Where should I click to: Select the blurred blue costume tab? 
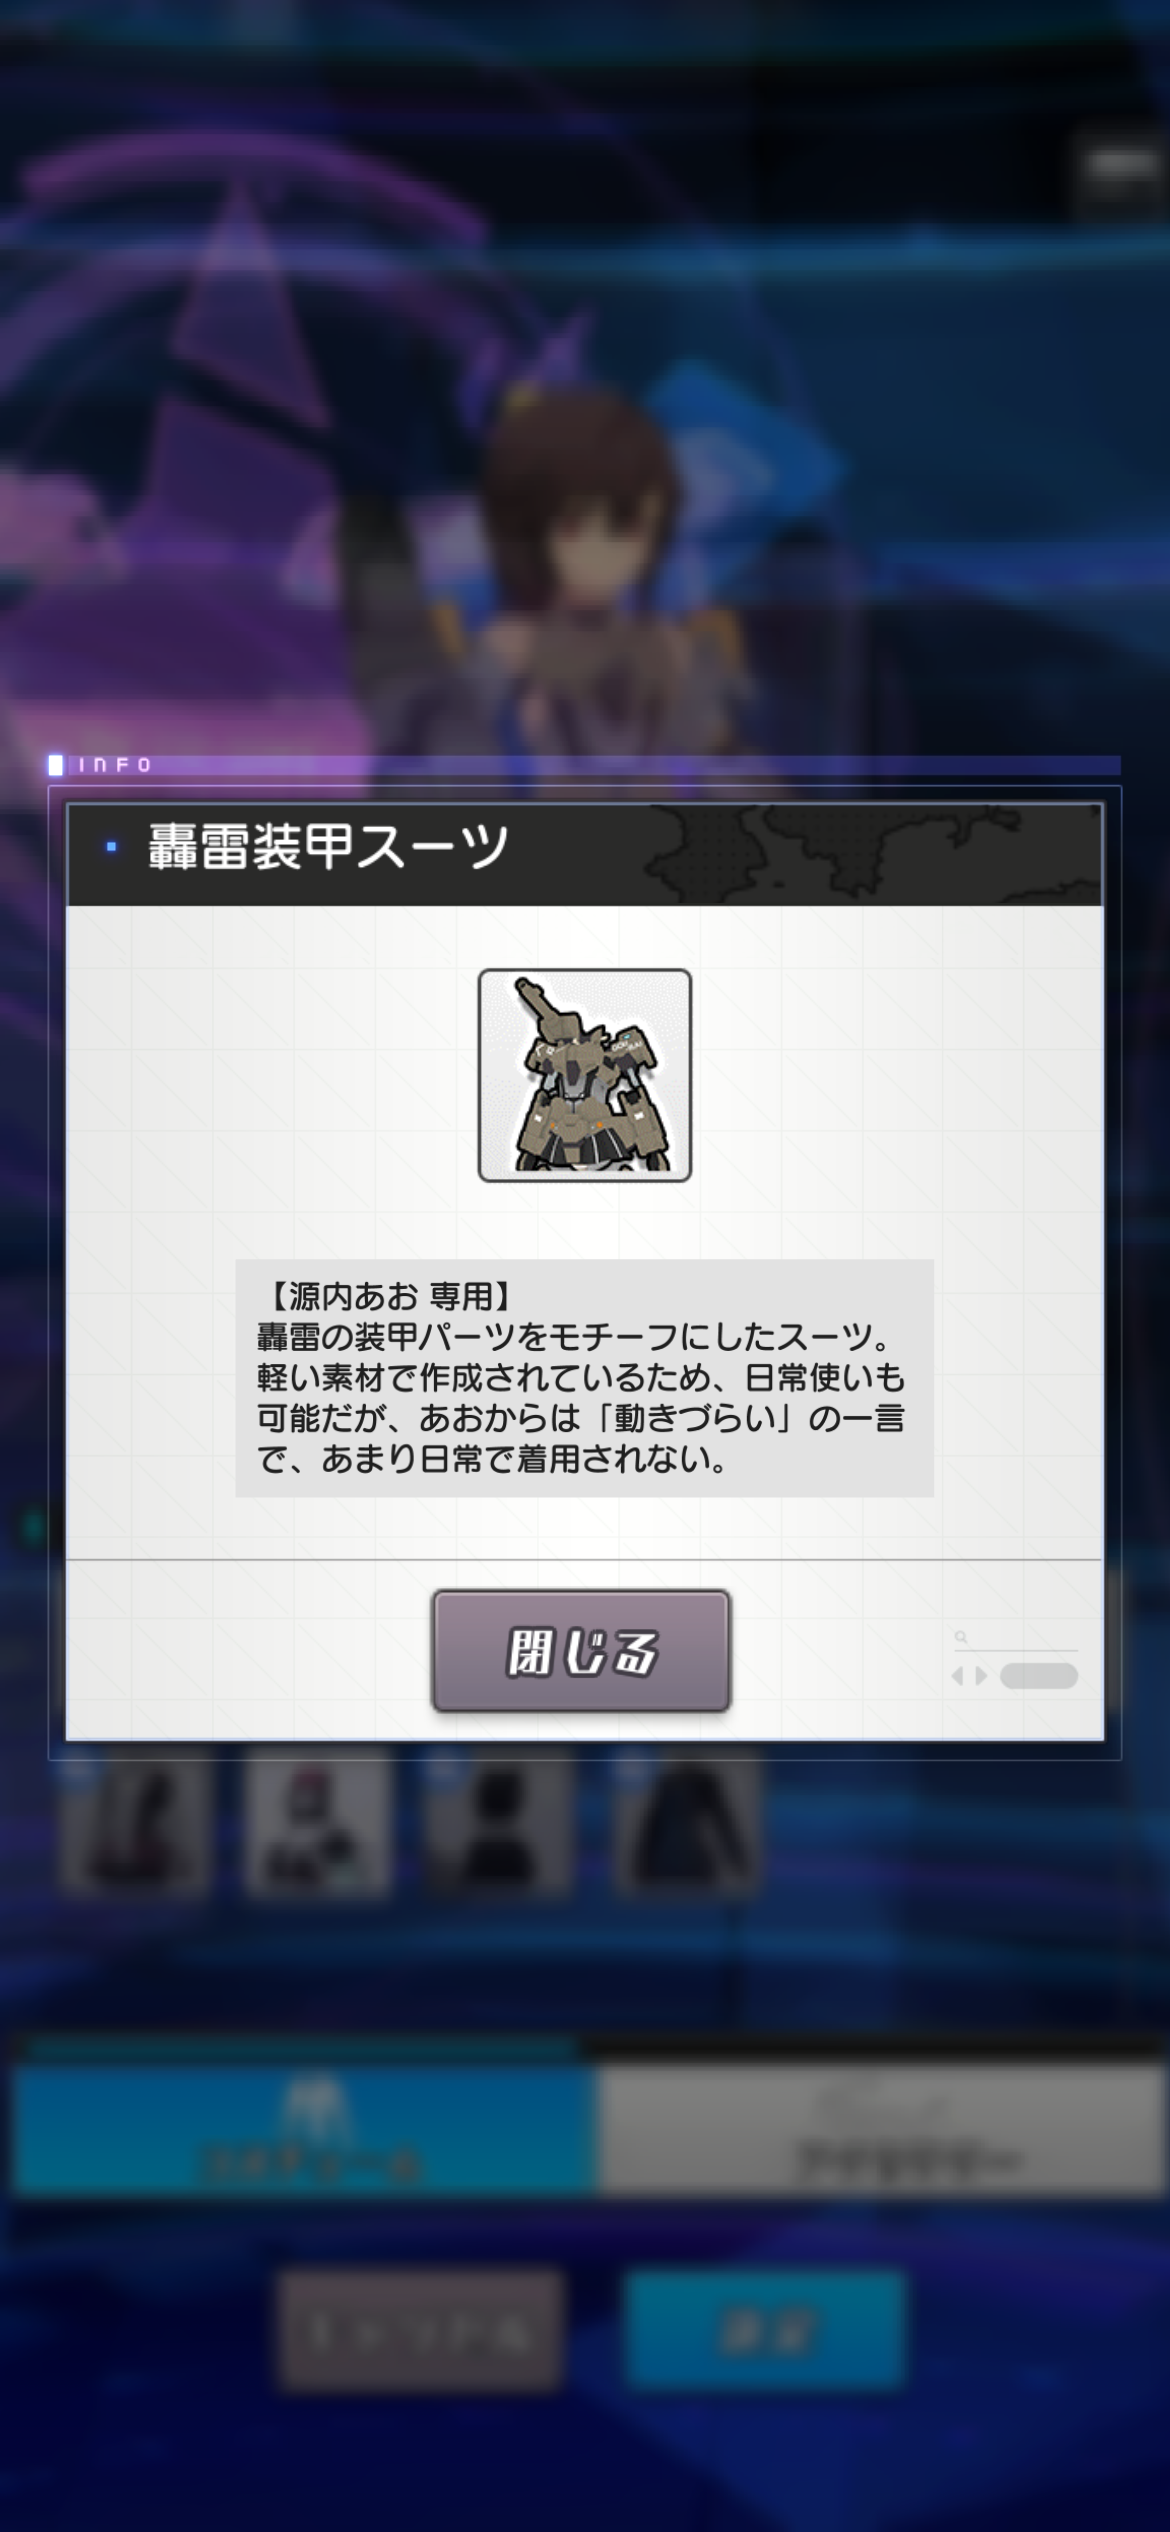point(305,2130)
